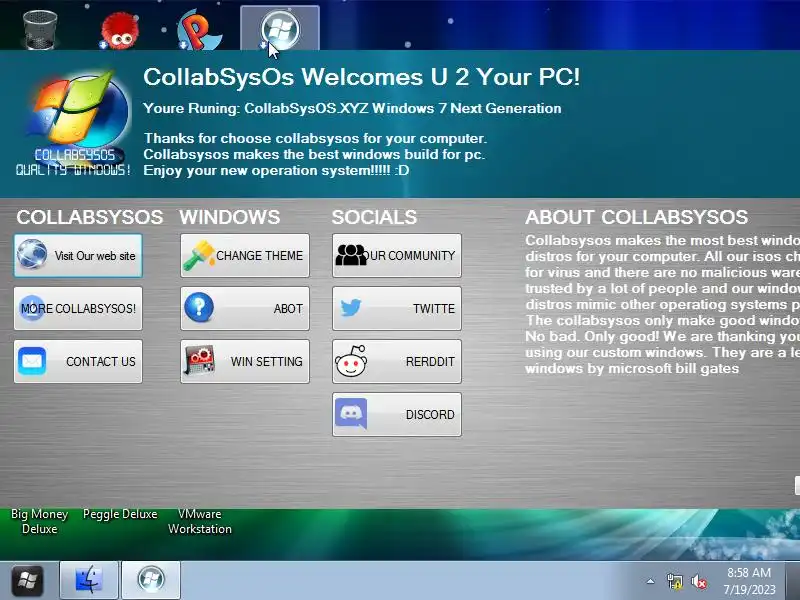Open WIN SETTING button
800x600 pixels.
tap(245, 361)
